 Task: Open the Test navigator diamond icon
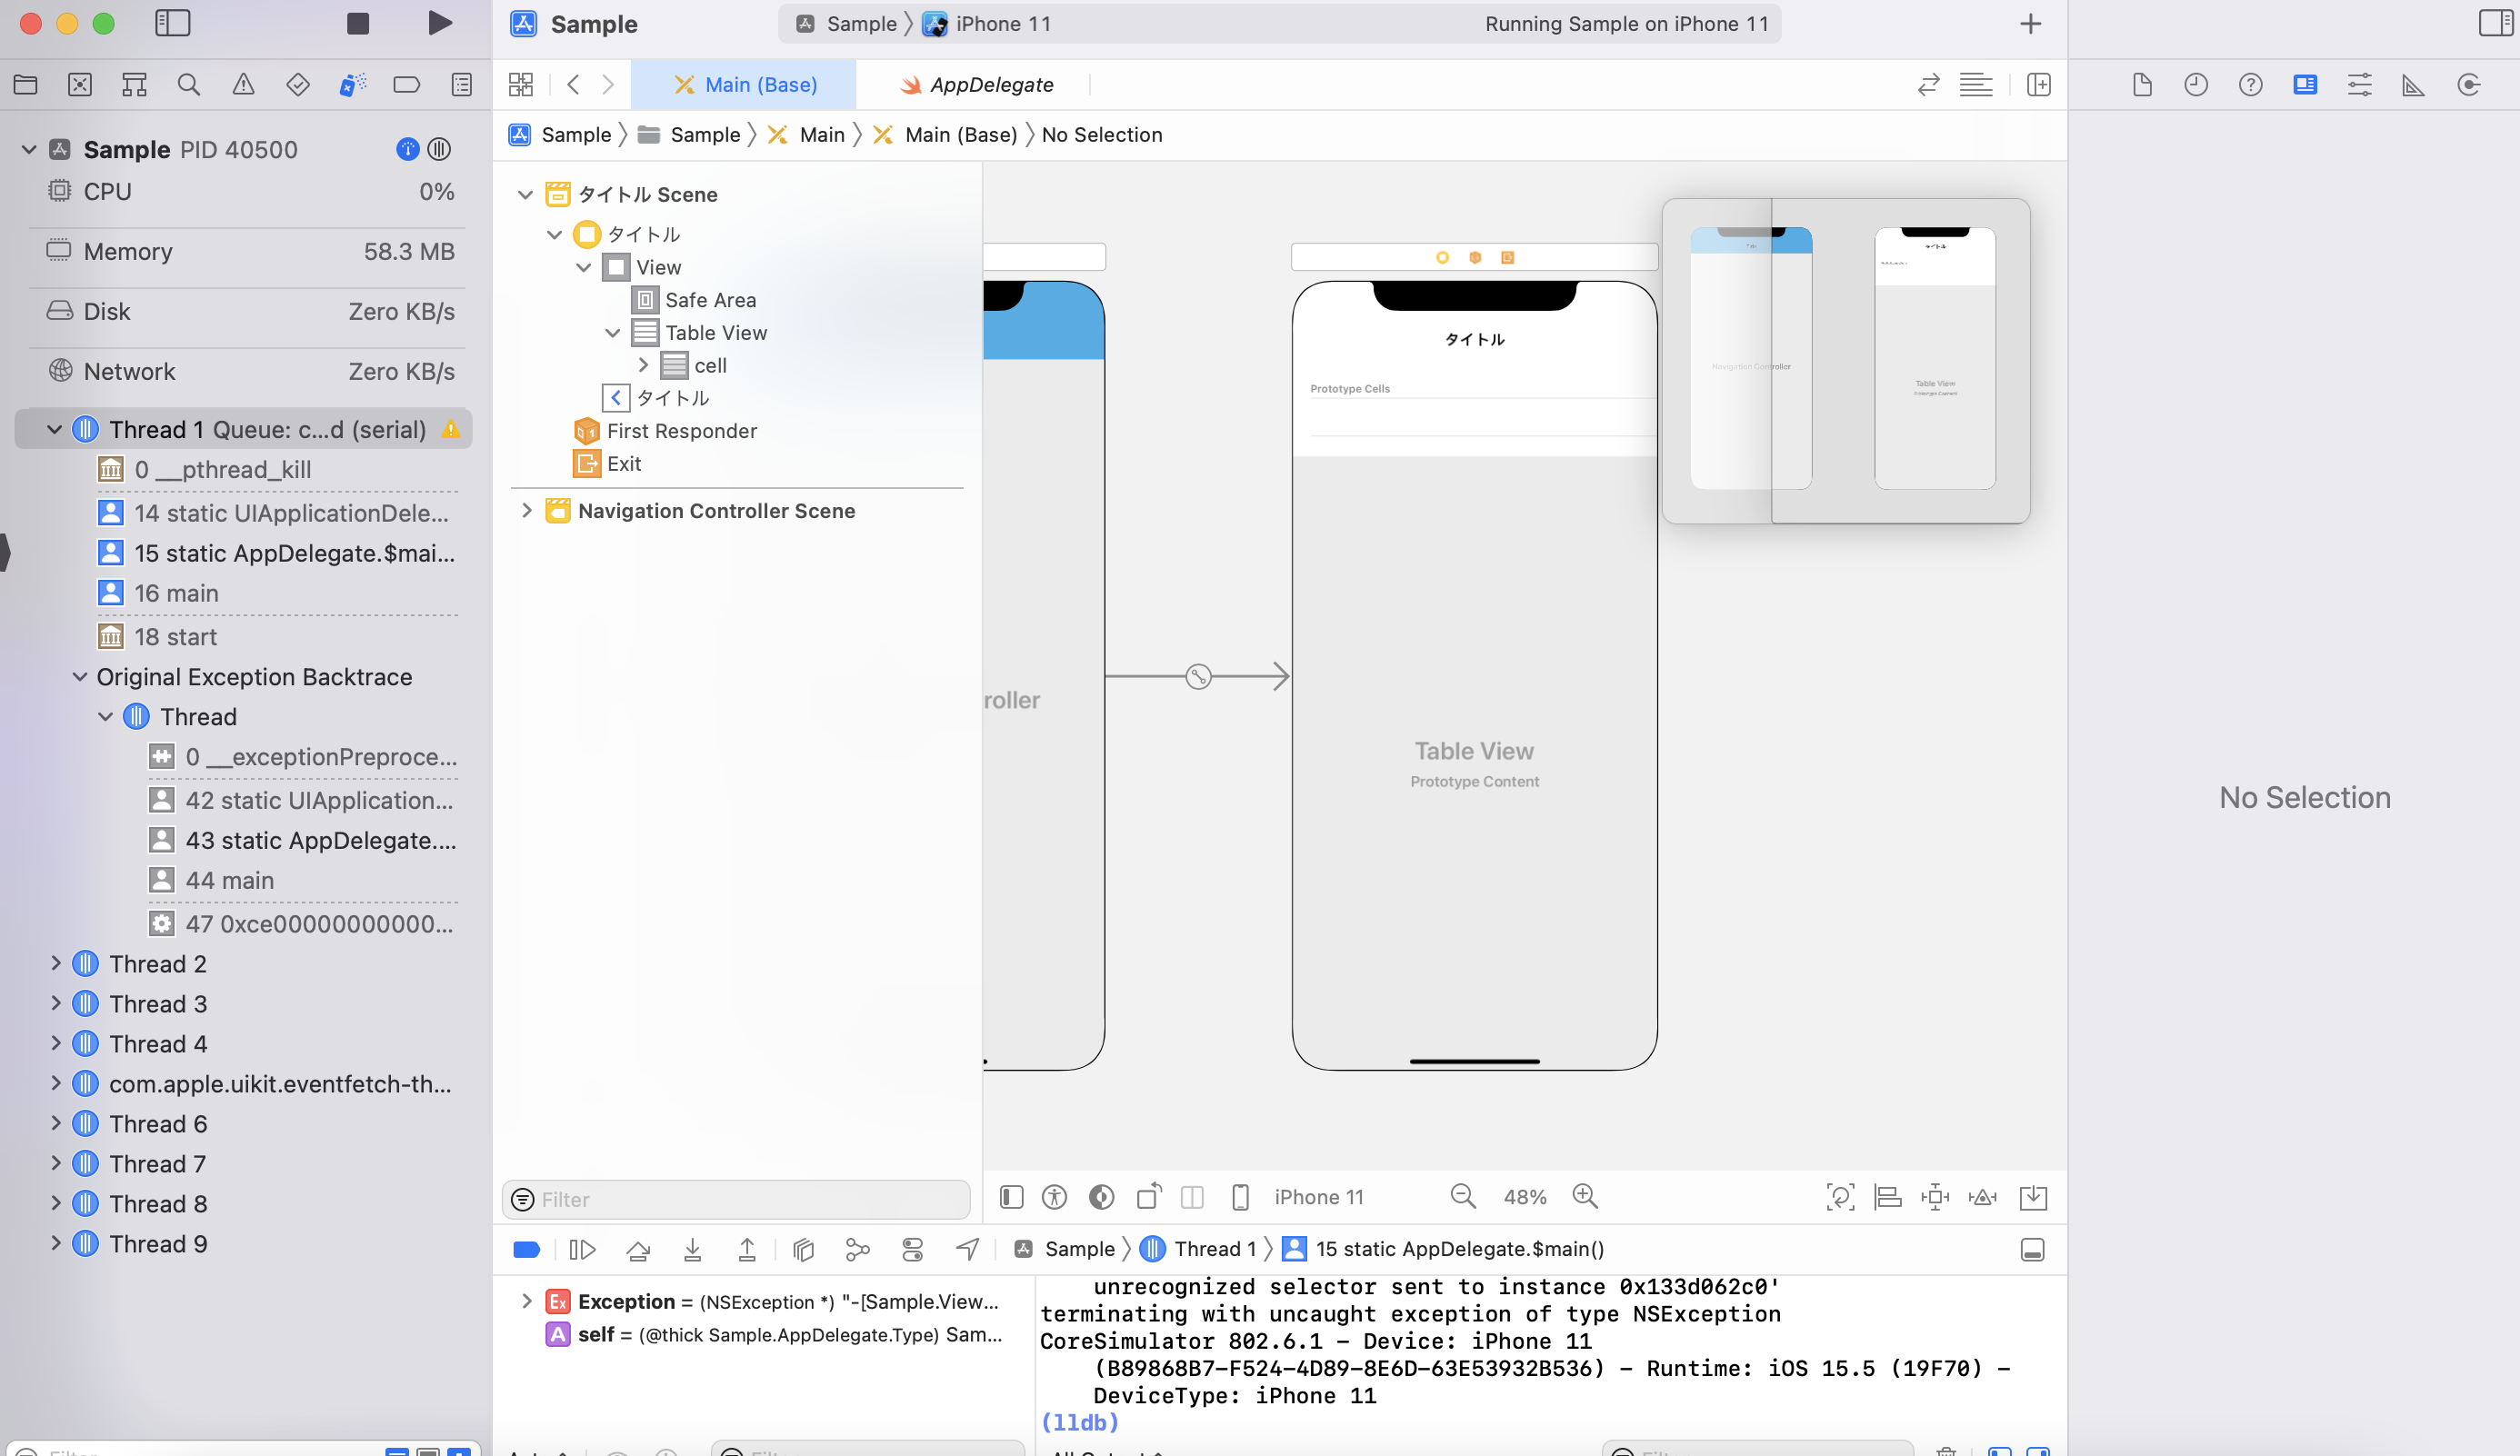pos(297,85)
